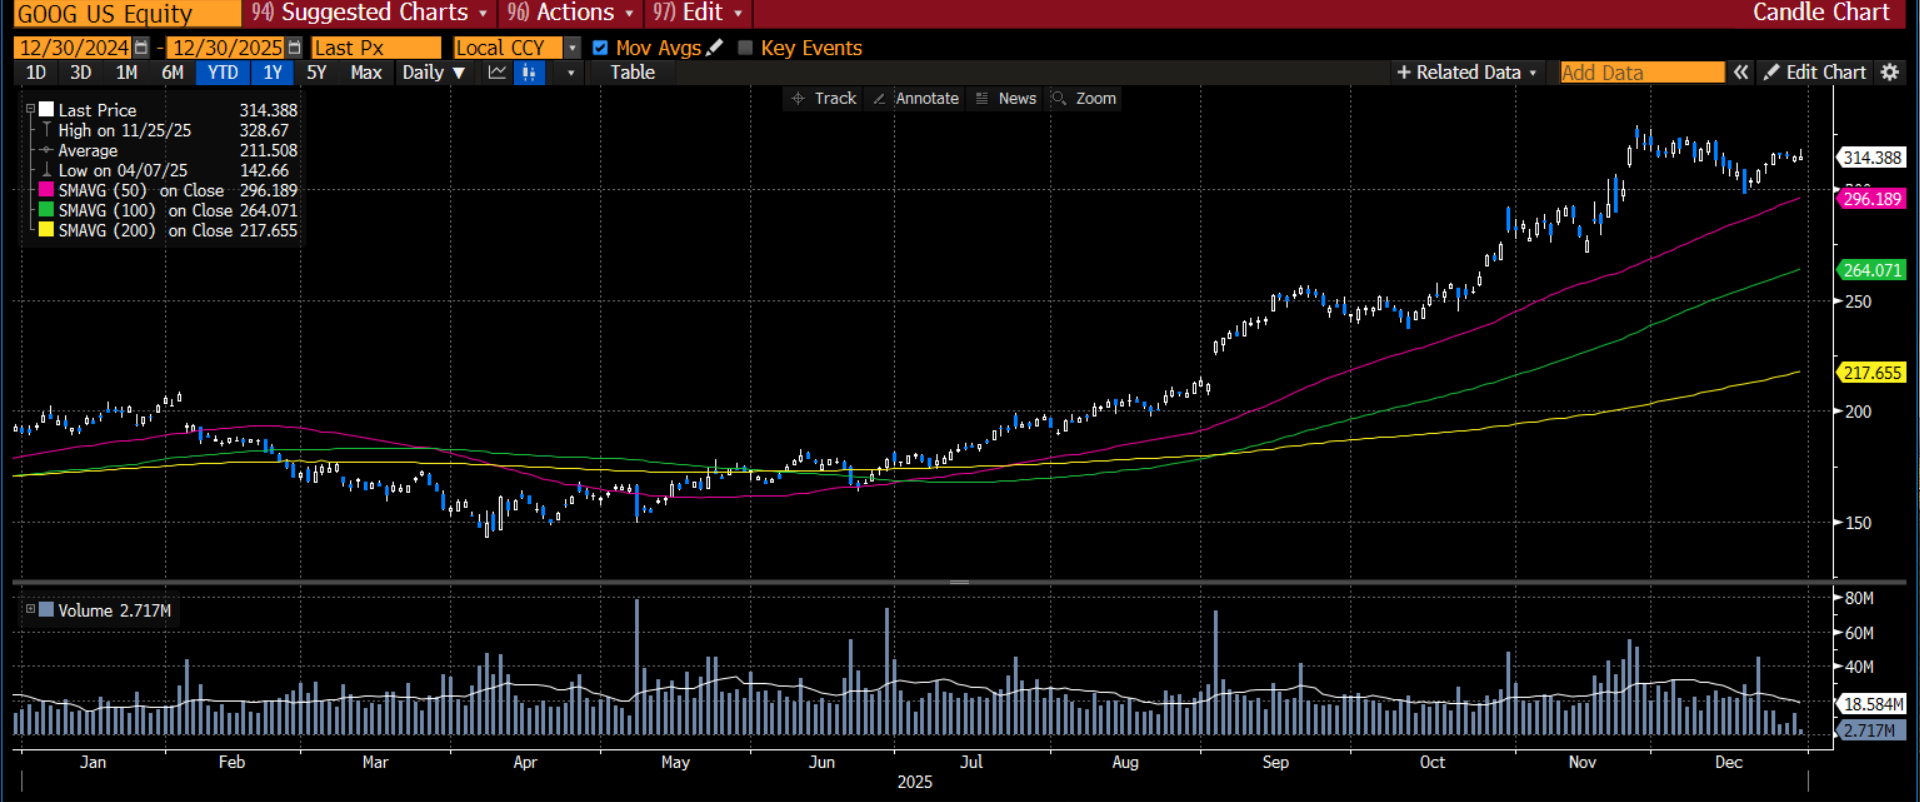The height and width of the screenshot is (802, 1920).
Task: Click the magenta SMAVG (50) color swatch
Action: [x=46, y=190]
